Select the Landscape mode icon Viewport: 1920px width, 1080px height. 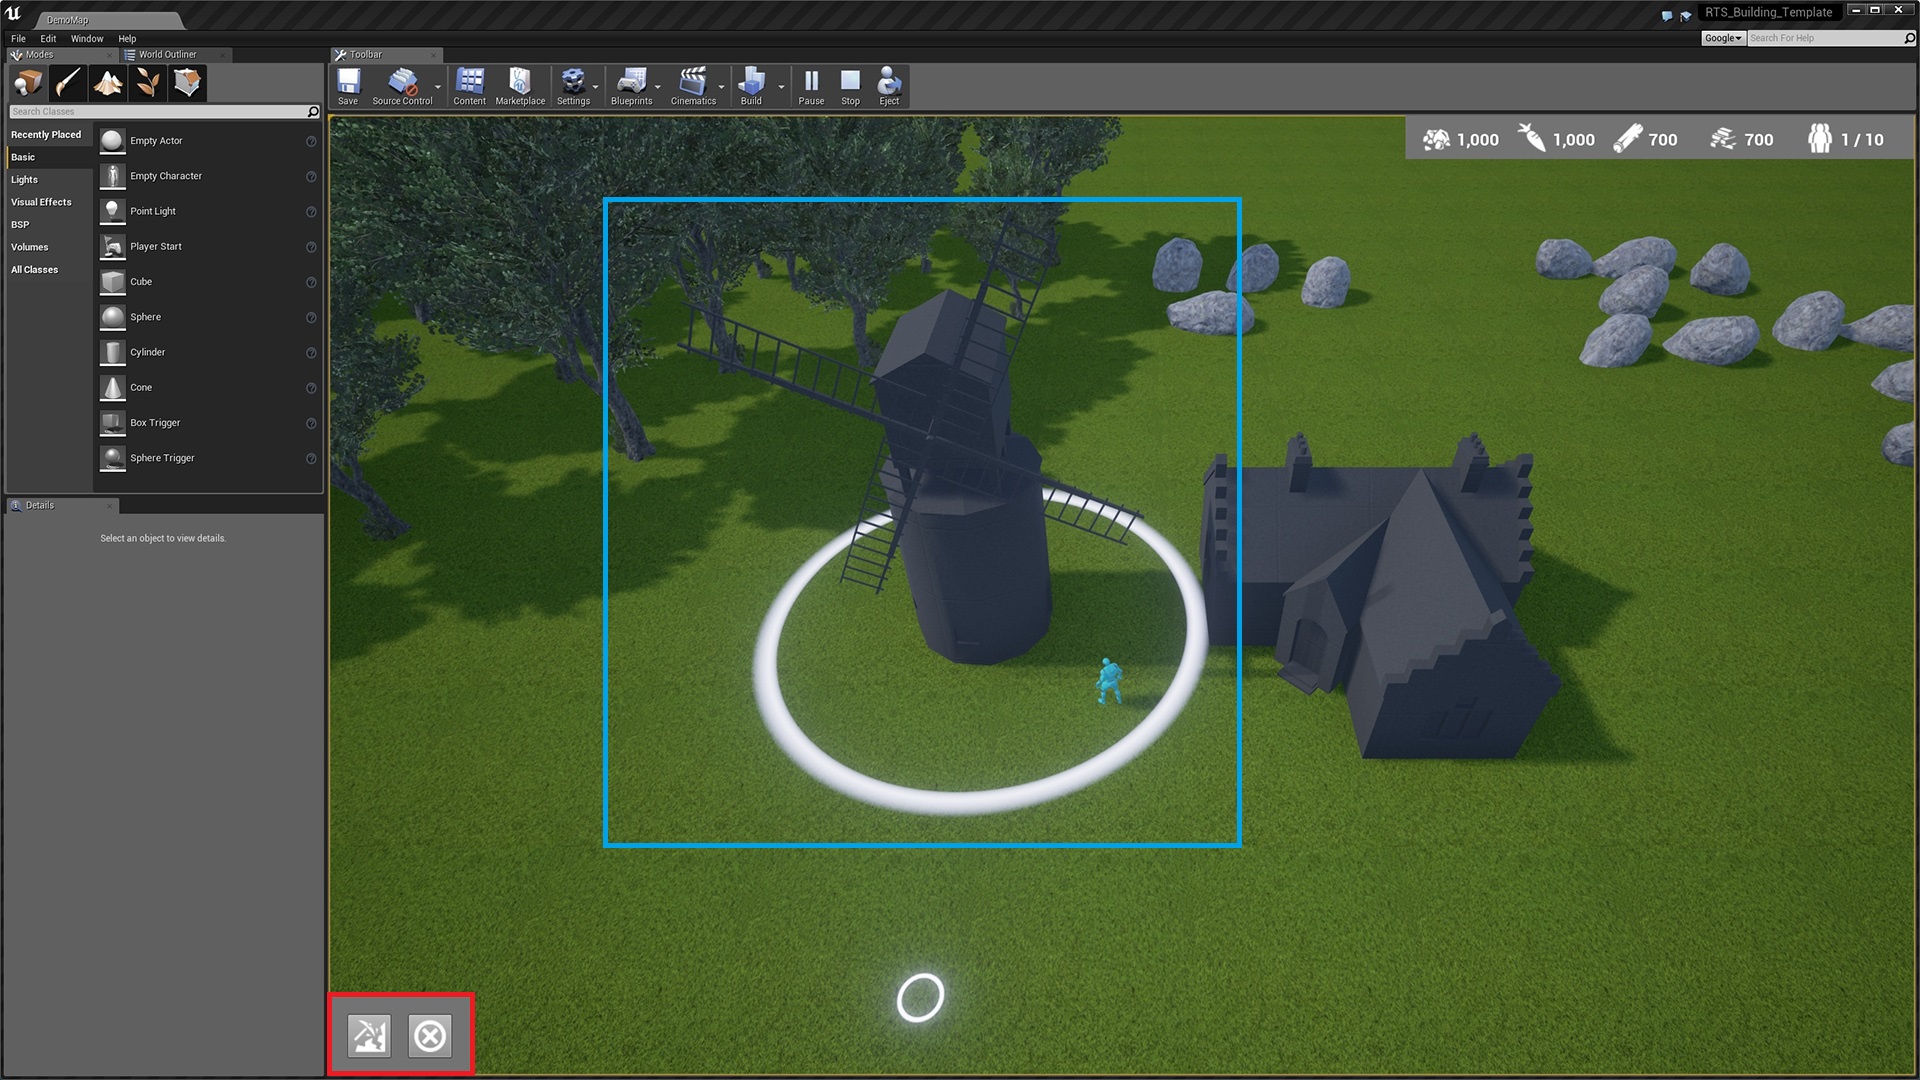pos(108,83)
